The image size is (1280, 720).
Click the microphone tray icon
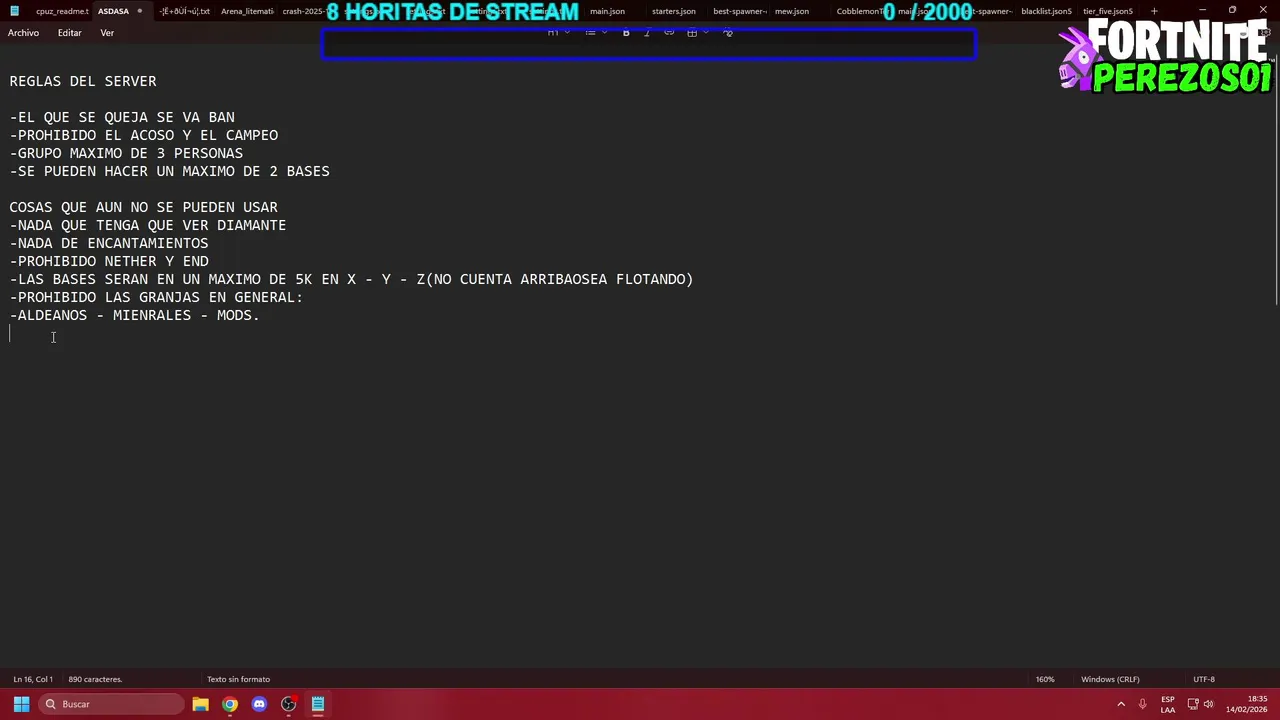(x=1142, y=704)
